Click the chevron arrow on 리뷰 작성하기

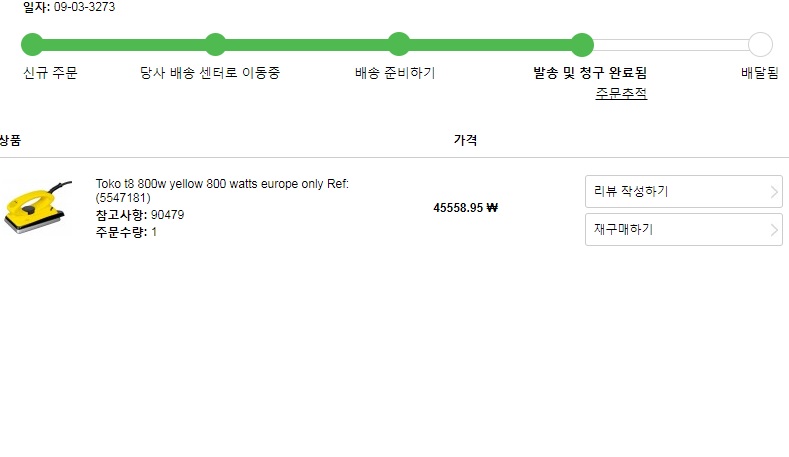[x=775, y=192]
